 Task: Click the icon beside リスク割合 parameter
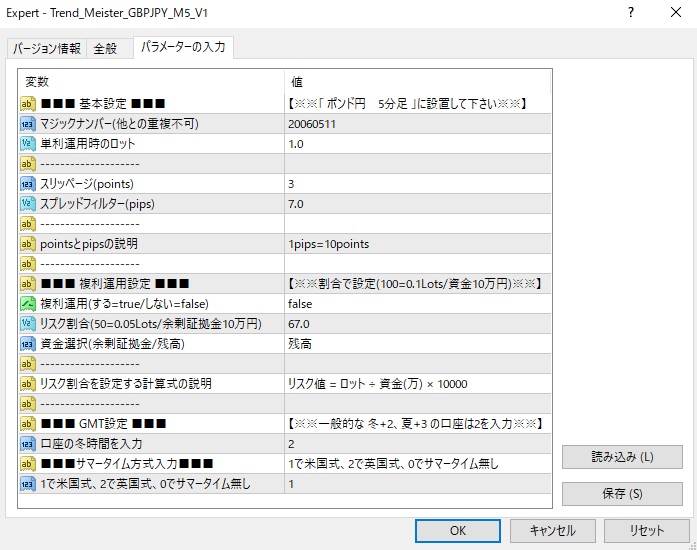click(28, 324)
